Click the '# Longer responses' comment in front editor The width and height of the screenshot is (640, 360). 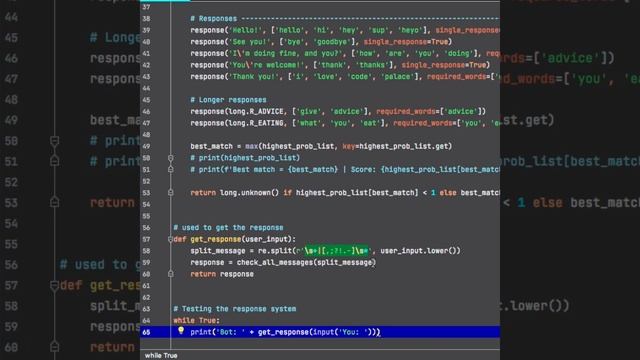pyautogui.click(x=228, y=100)
